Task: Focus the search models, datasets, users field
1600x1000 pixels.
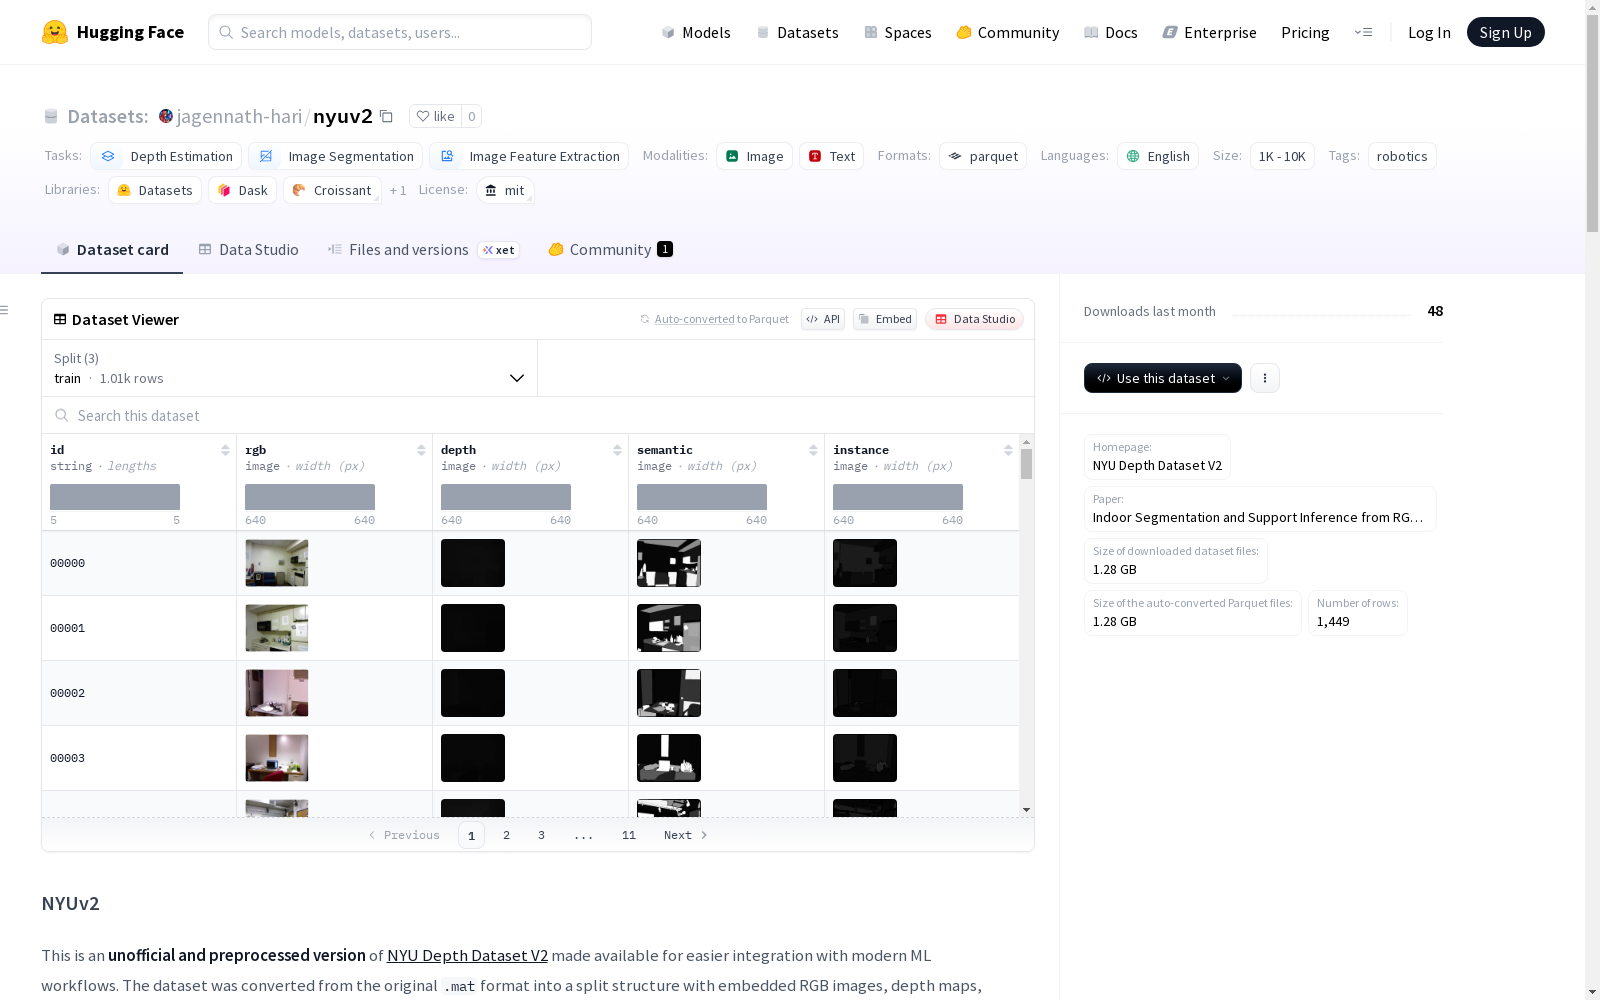Action: [x=400, y=32]
